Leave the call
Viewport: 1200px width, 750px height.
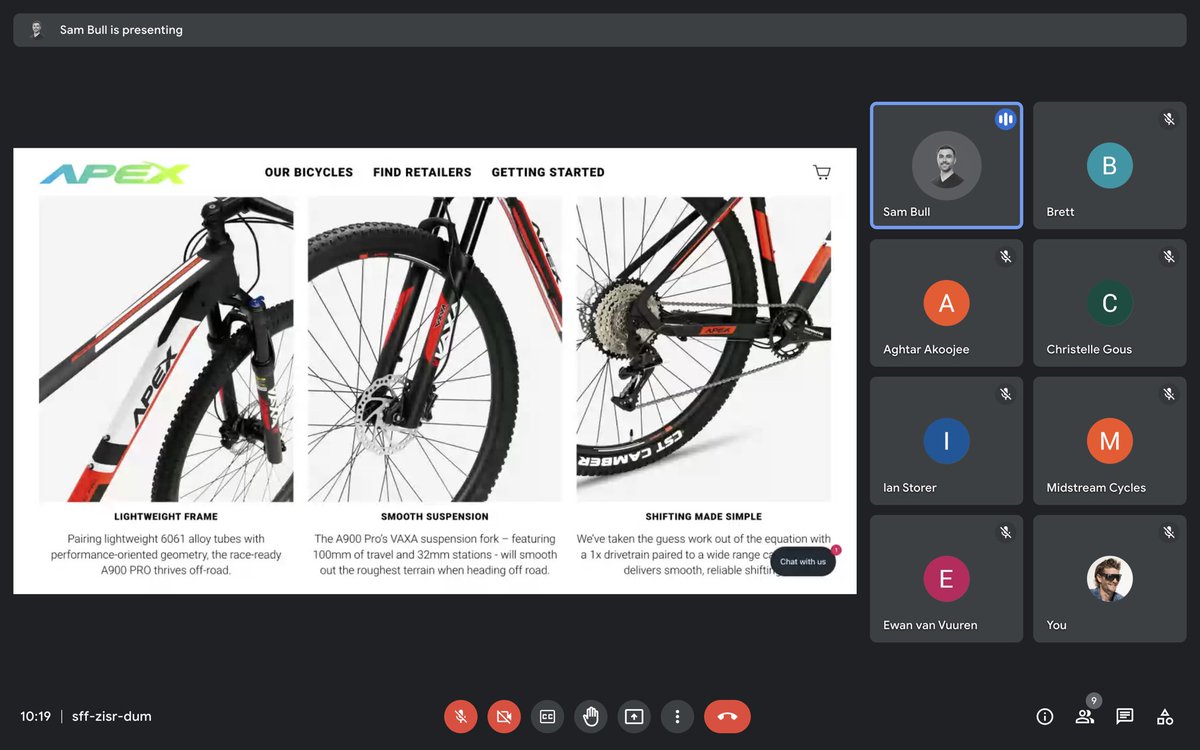click(x=727, y=716)
